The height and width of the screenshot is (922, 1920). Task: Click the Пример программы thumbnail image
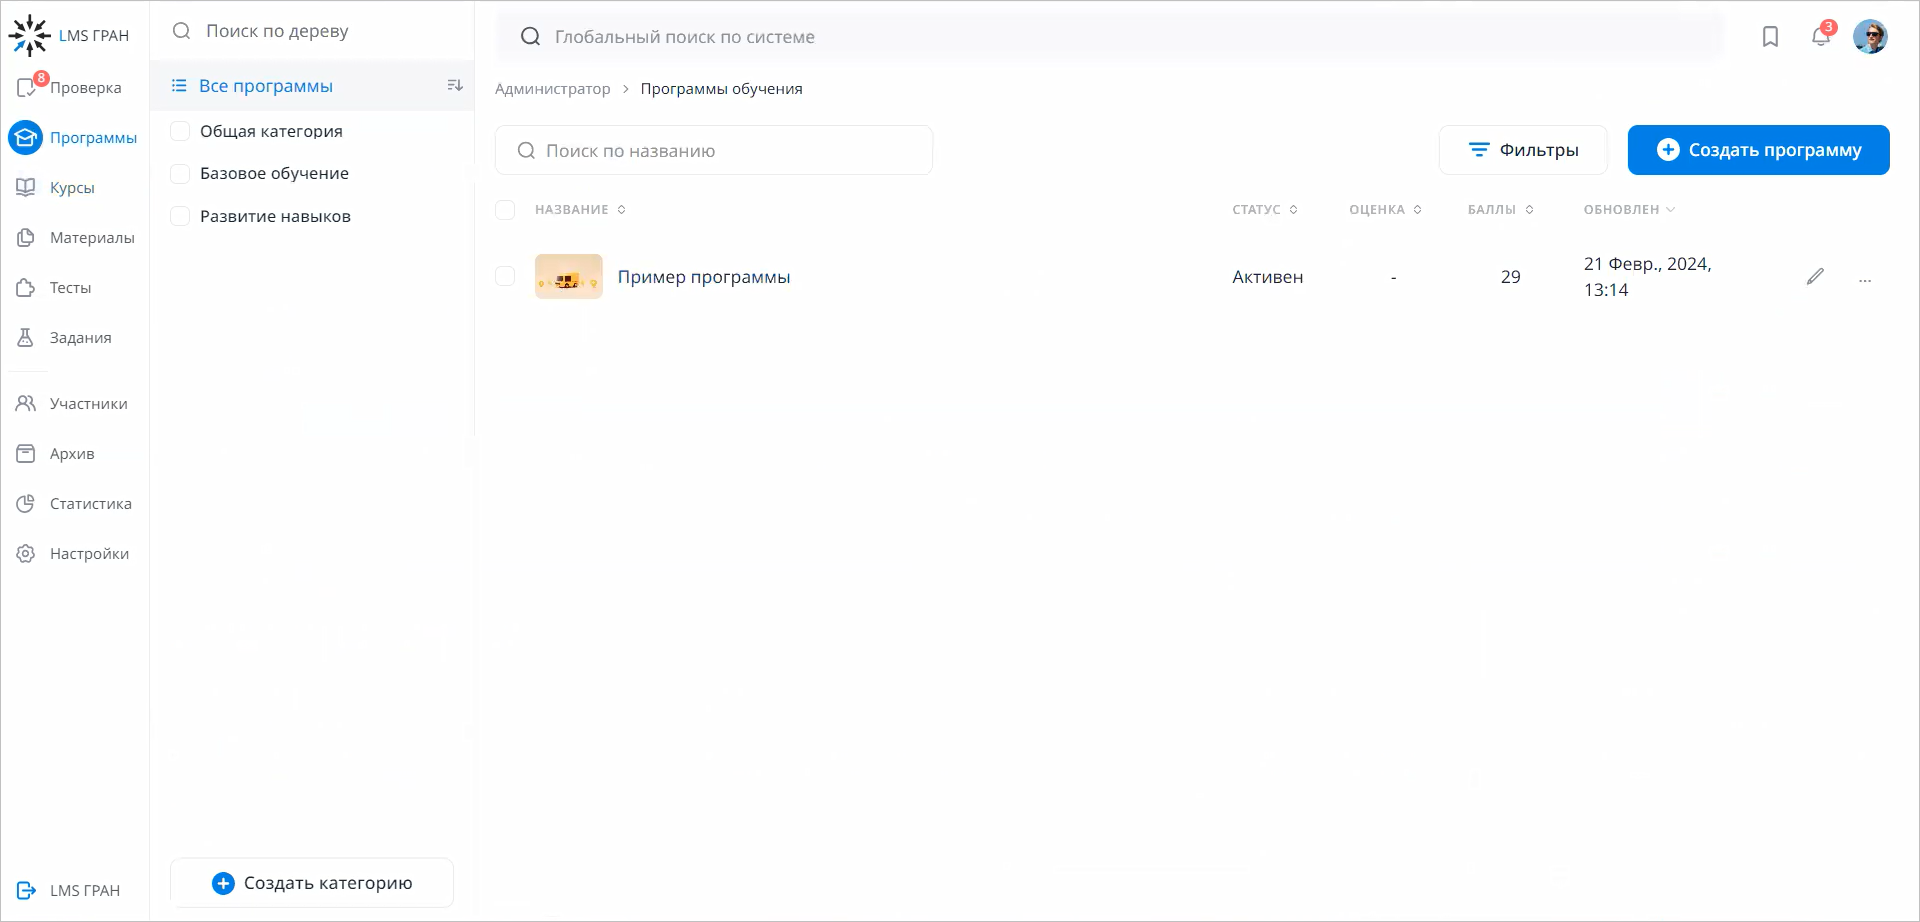coord(568,276)
